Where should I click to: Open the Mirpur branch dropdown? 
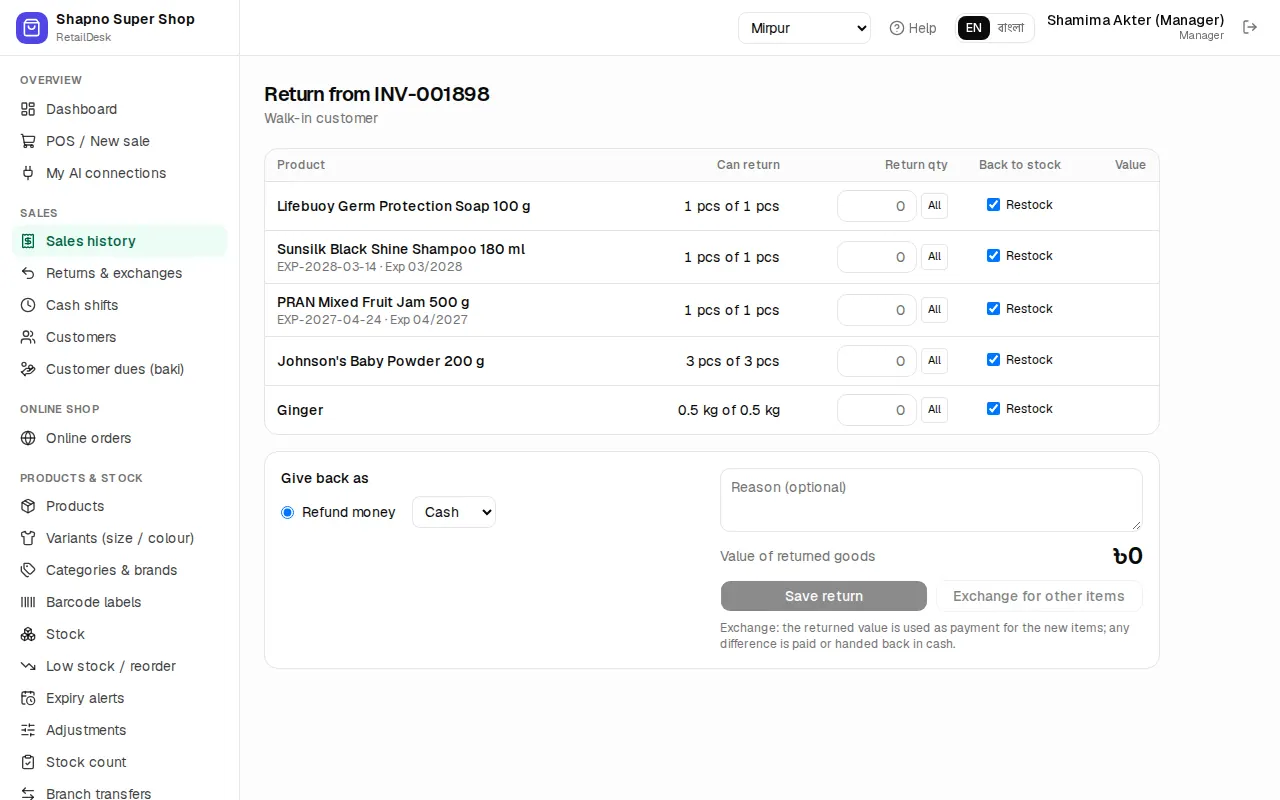(804, 28)
